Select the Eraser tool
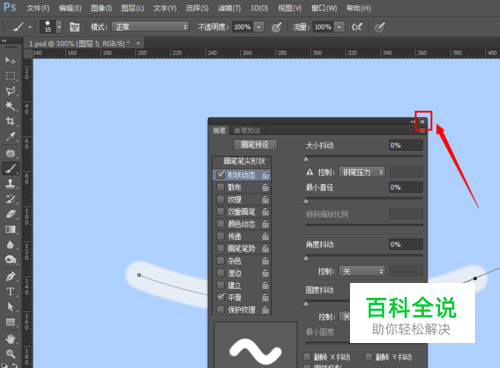This screenshot has height=368, width=500. pyautogui.click(x=10, y=214)
